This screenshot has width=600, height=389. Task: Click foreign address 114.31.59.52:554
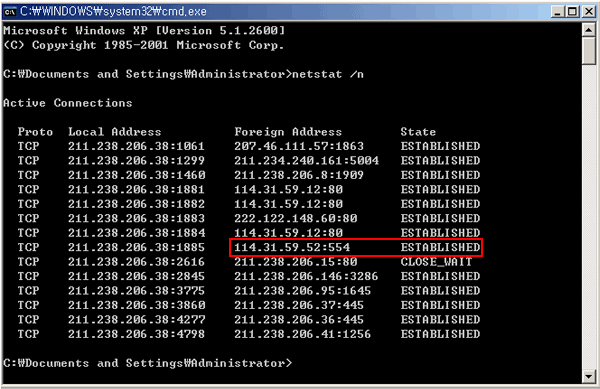pyautogui.click(x=292, y=247)
